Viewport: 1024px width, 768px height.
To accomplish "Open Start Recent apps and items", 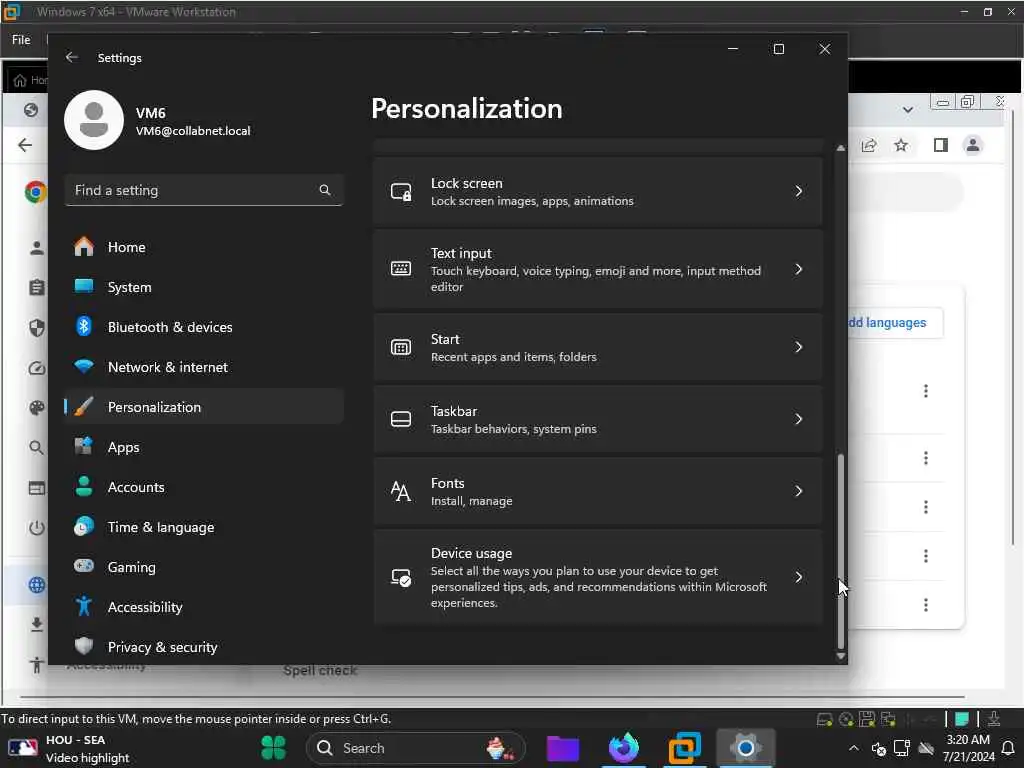I will 598,347.
